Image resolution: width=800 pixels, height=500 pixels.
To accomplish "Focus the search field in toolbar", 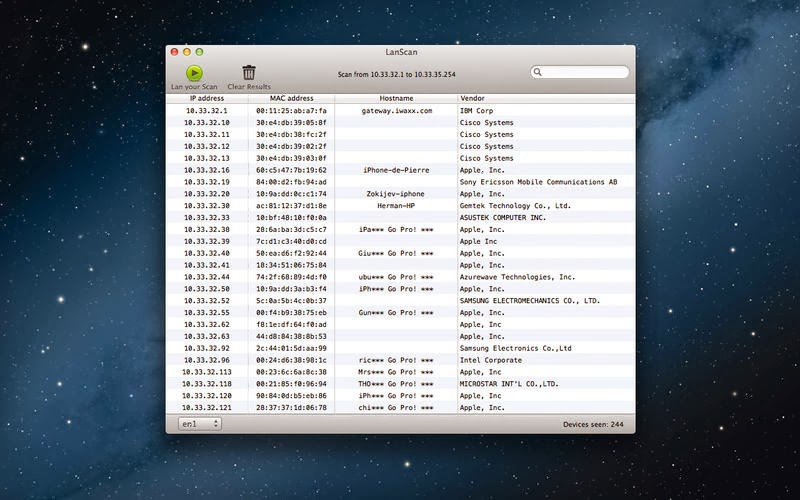I will click(x=580, y=72).
